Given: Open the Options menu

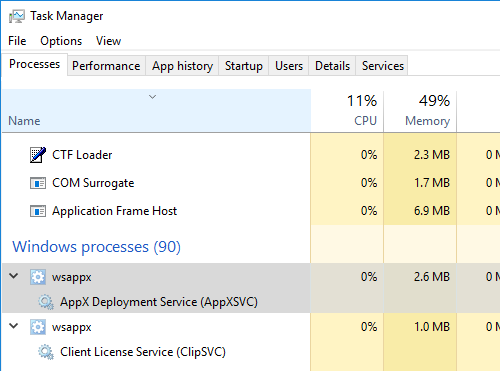Looking at the screenshot, I should [61, 41].
